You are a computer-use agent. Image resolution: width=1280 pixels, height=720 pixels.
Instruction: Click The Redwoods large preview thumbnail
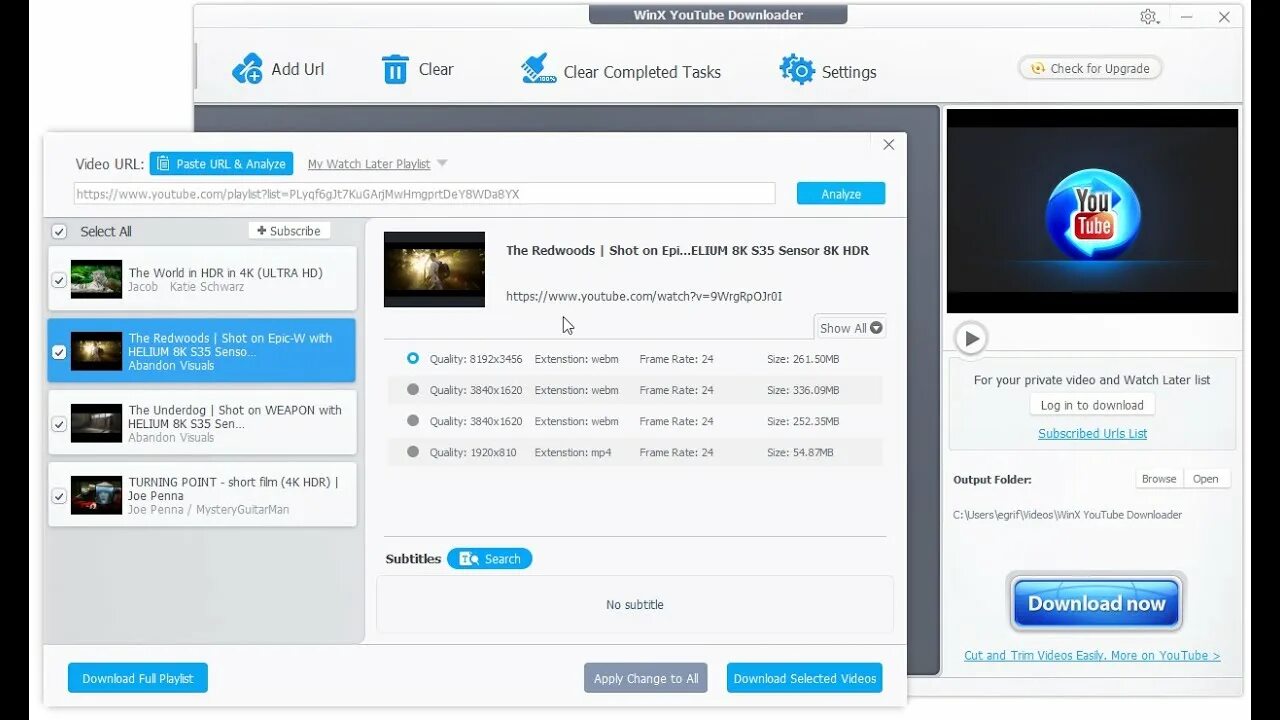click(x=434, y=269)
